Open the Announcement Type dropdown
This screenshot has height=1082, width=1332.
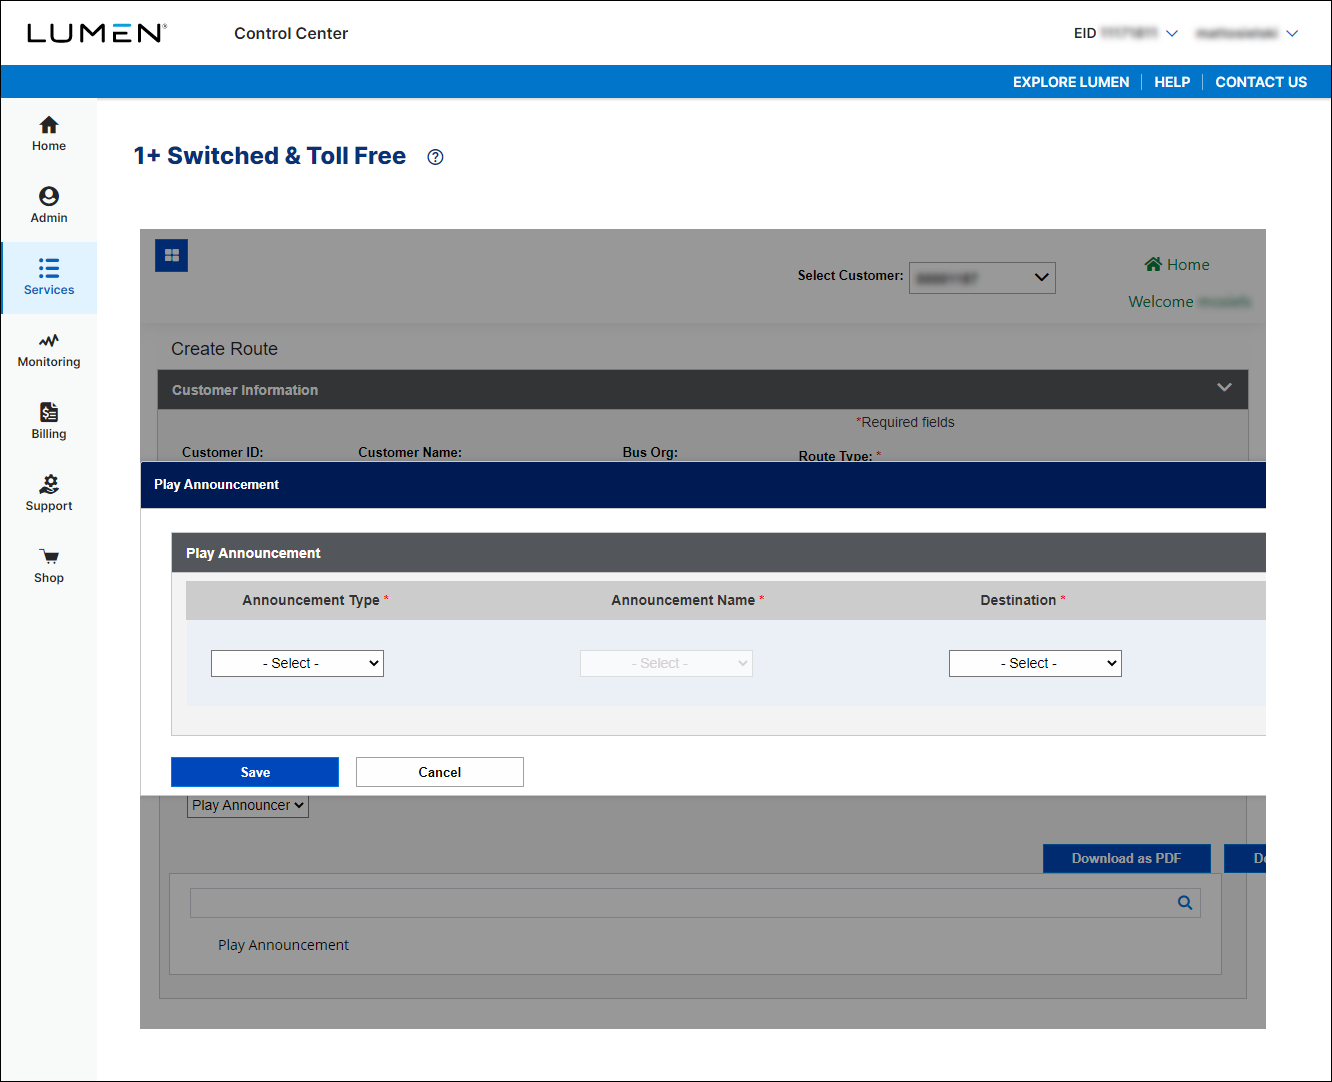point(297,663)
